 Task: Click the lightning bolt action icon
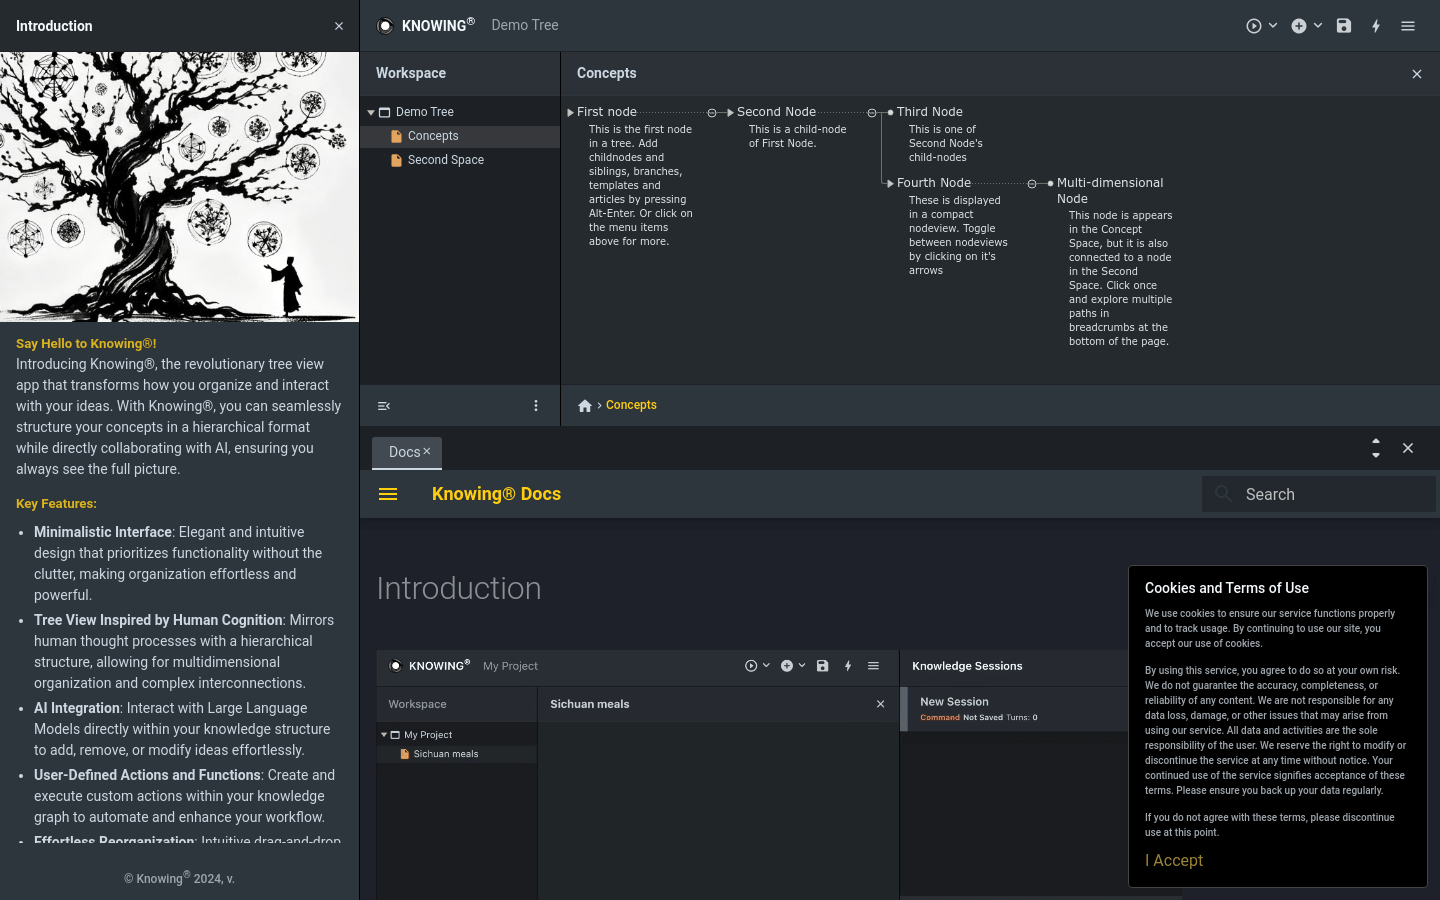[x=1376, y=26]
